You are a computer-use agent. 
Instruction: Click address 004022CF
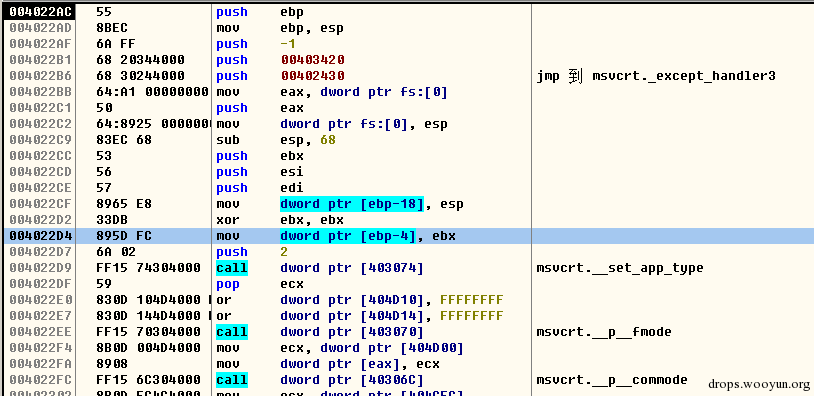[40, 204]
